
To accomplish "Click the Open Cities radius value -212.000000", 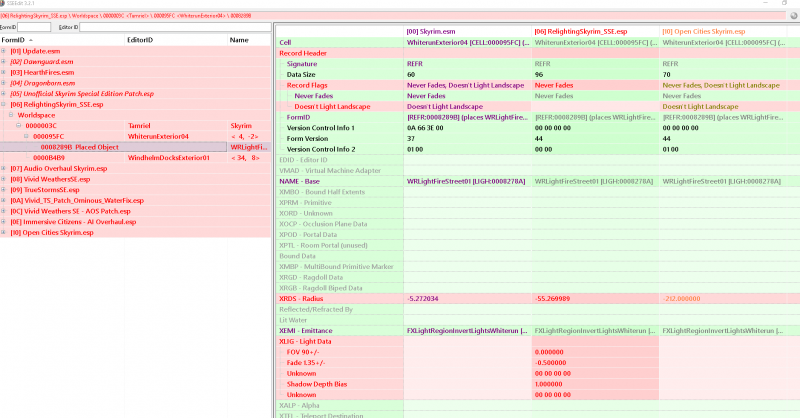I will click(x=681, y=299).
